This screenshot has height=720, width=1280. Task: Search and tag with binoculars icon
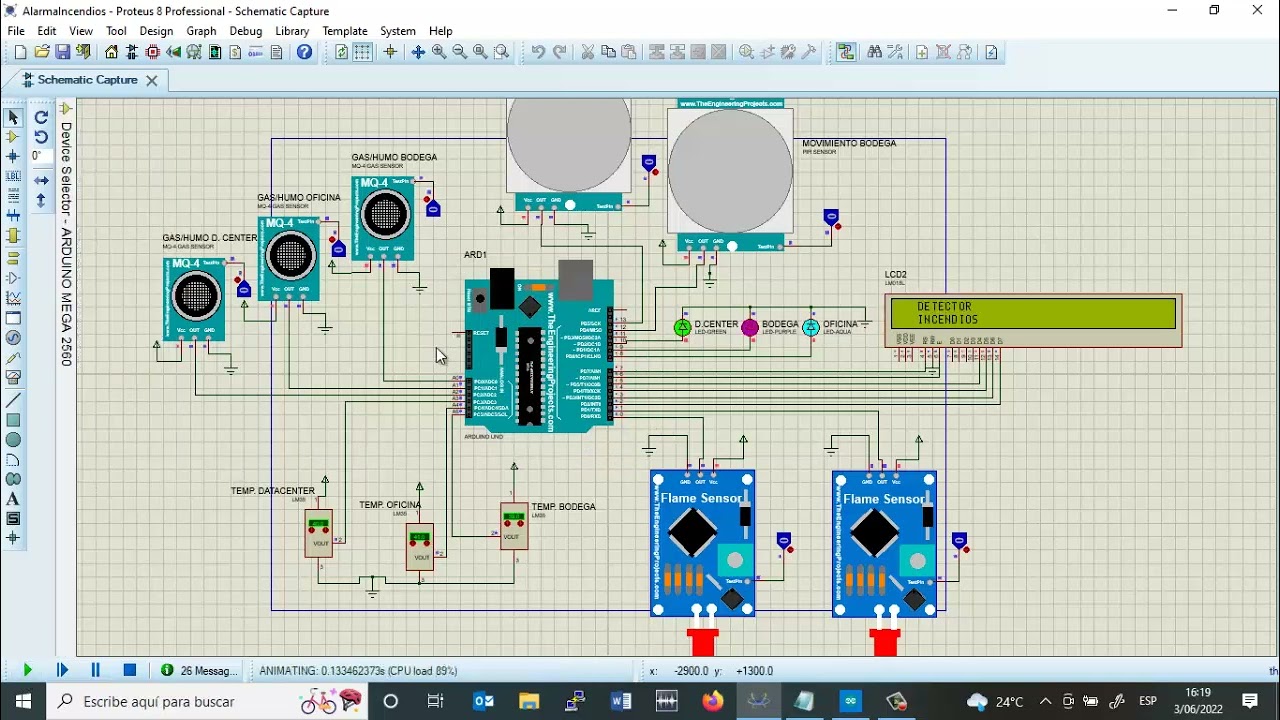[x=875, y=52]
